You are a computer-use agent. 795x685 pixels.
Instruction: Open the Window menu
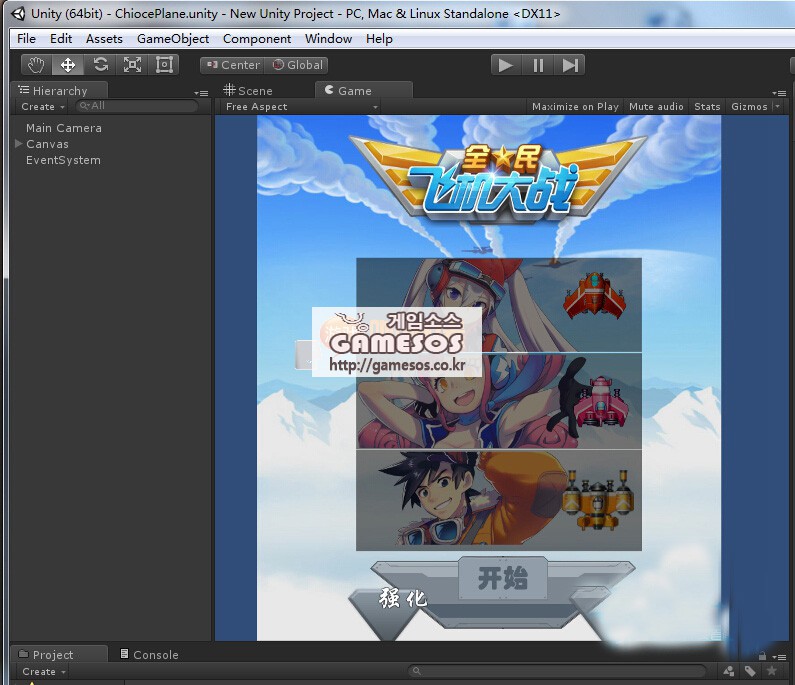click(x=328, y=39)
